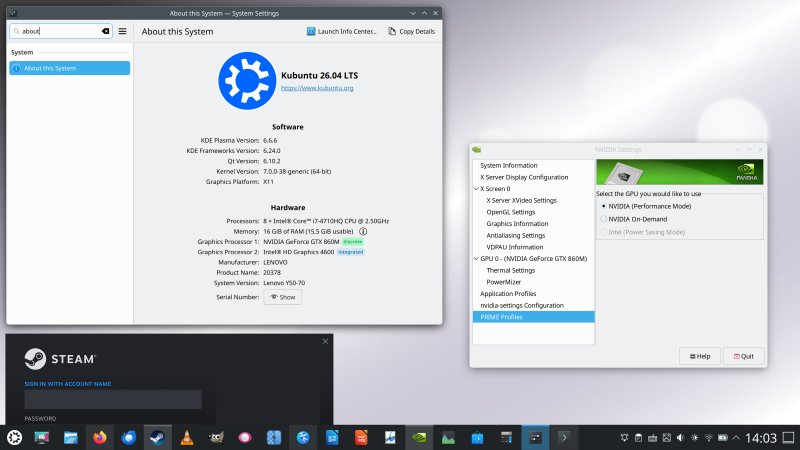Click the NVIDIA Settings title bar icon
Image resolution: width=800 pixels, height=450 pixels.
tap(477, 149)
